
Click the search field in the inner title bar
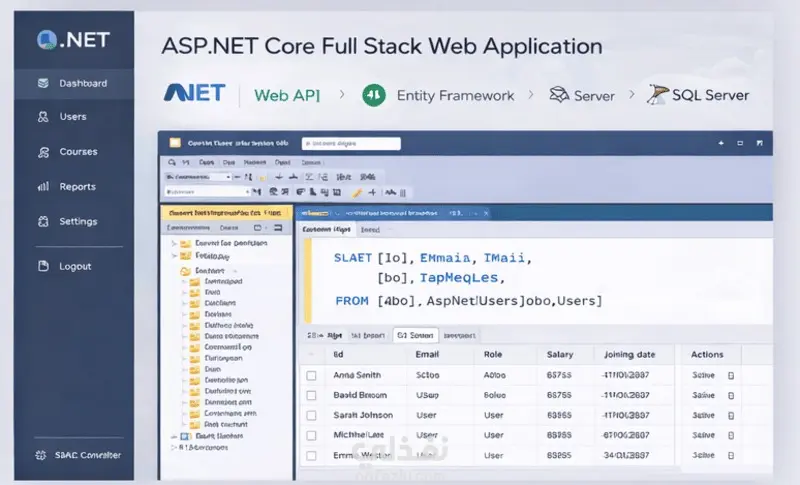pyautogui.click(x=351, y=144)
